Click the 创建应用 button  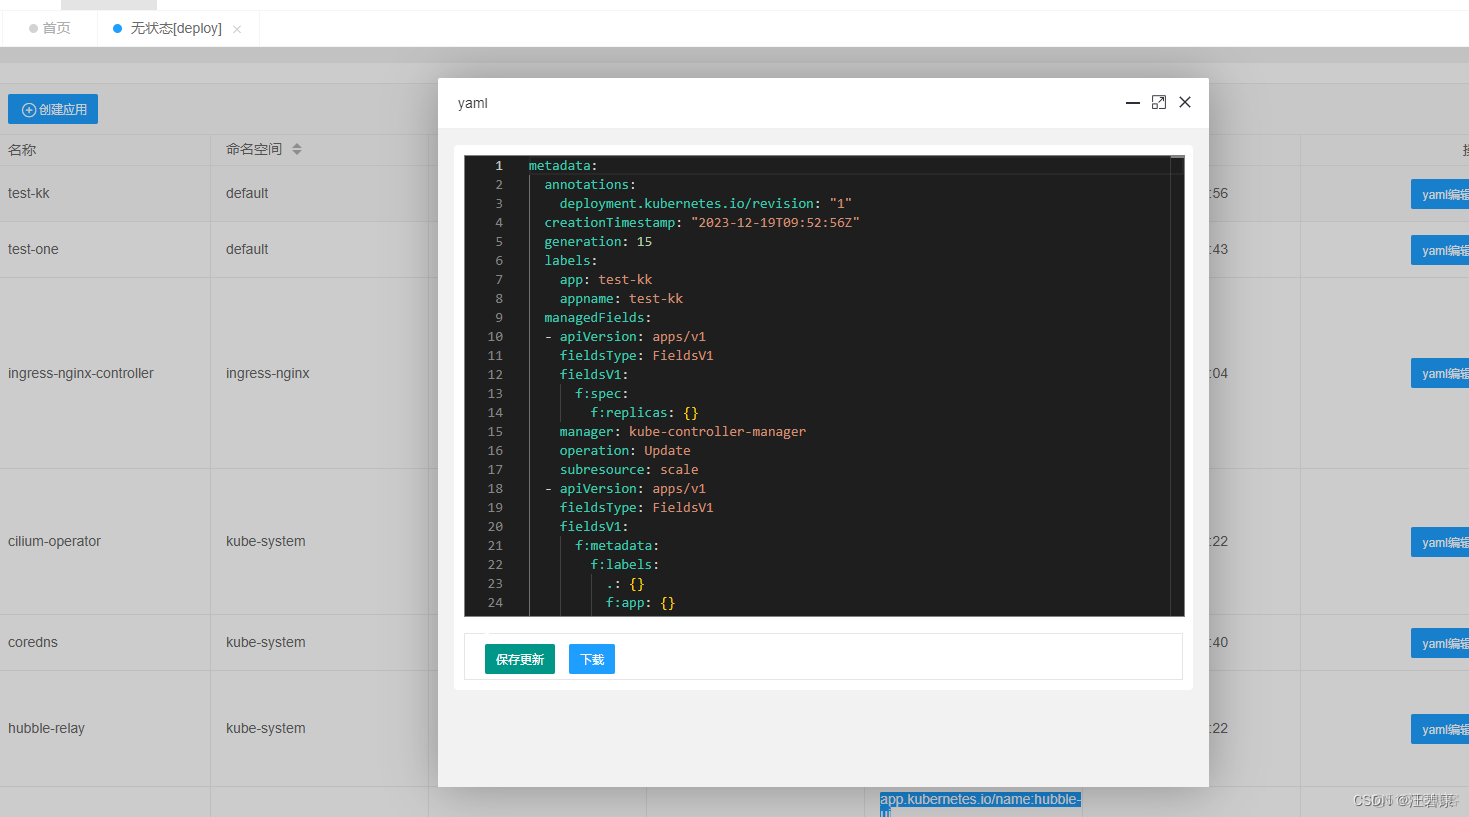click(53, 109)
